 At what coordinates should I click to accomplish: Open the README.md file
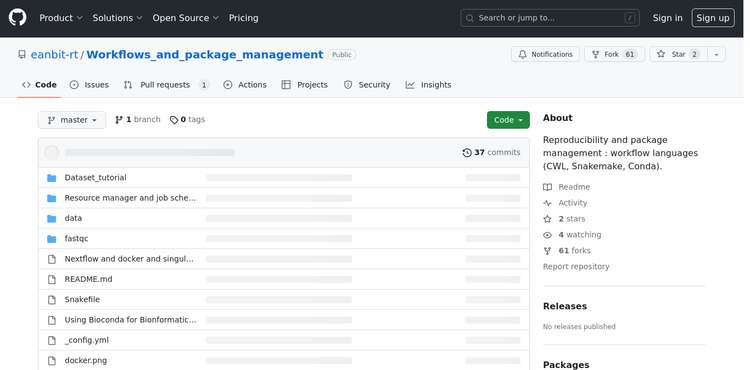point(88,279)
